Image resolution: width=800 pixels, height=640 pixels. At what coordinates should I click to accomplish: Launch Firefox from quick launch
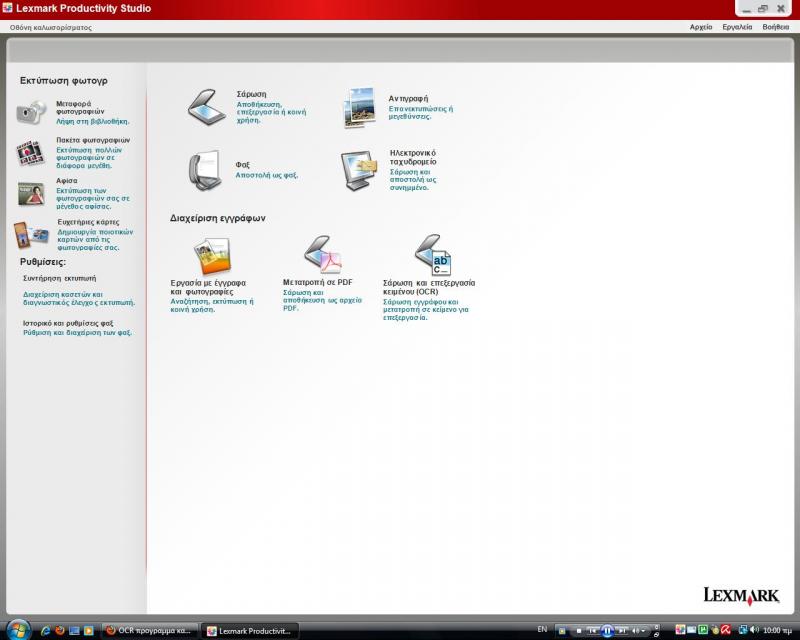tap(60, 630)
